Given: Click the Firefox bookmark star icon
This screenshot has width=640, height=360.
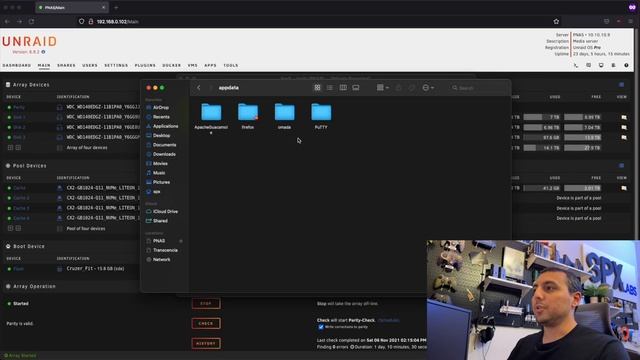Looking at the screenshot, I should [556, 21].
